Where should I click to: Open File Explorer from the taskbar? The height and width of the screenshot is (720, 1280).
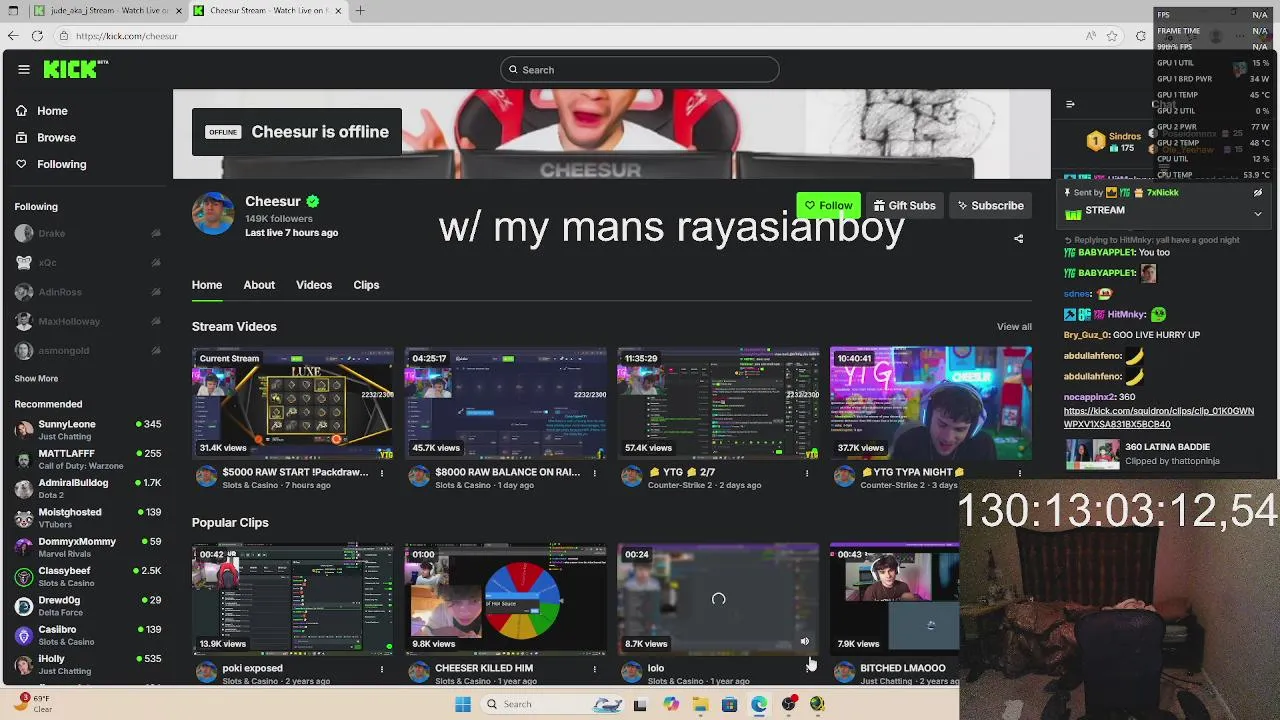(x=700, y=704)
